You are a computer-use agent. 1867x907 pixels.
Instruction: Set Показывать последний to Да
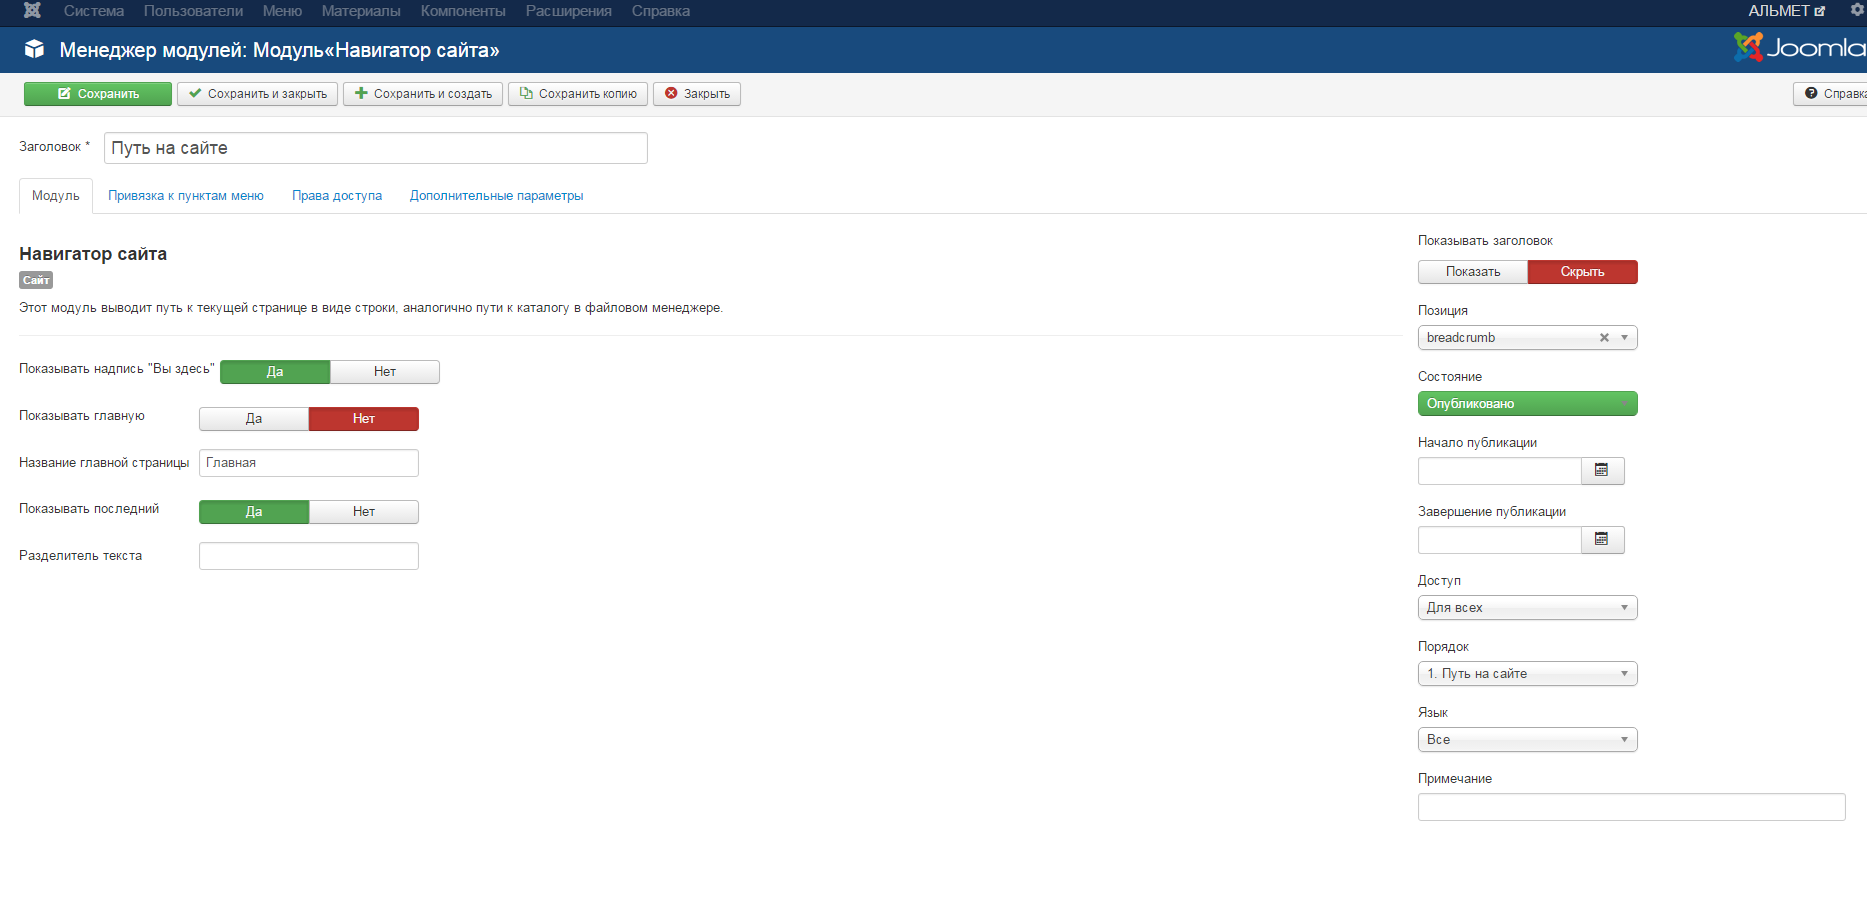[x=254, y=512]
